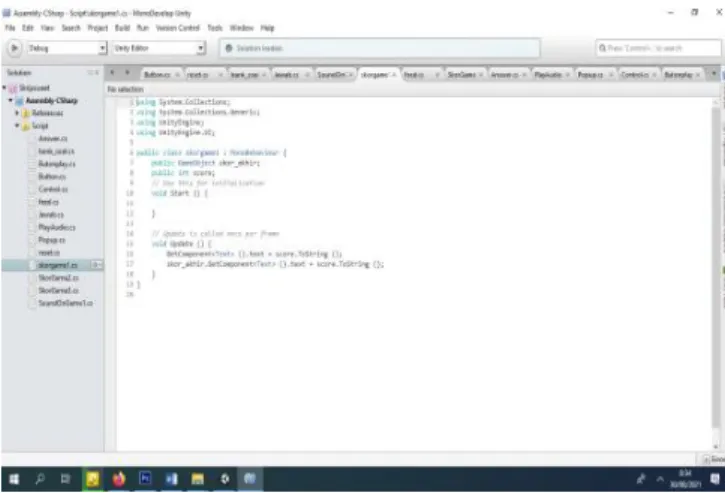
Task: Select Button.cs in solution tree
Action: [52, 177]
